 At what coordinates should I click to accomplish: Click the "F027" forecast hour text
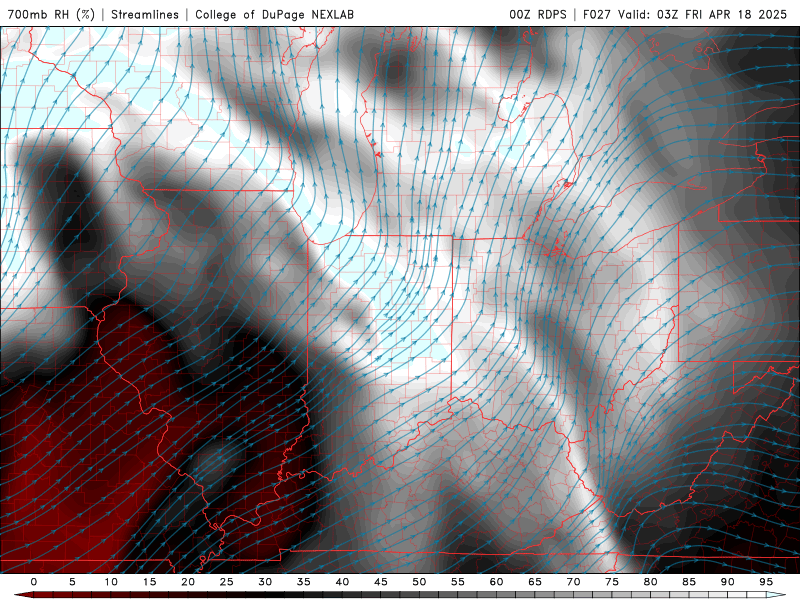pos(596,14)
